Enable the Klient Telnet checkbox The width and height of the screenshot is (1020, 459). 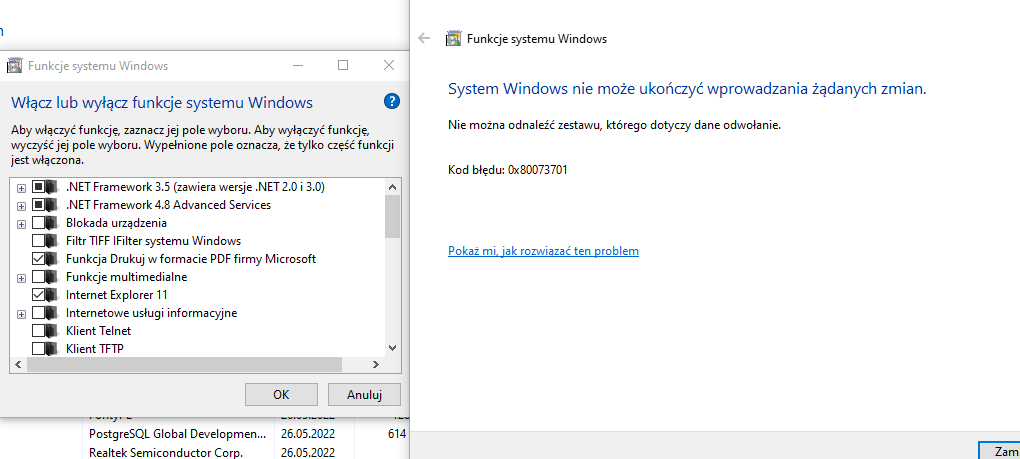click(38, 331)
